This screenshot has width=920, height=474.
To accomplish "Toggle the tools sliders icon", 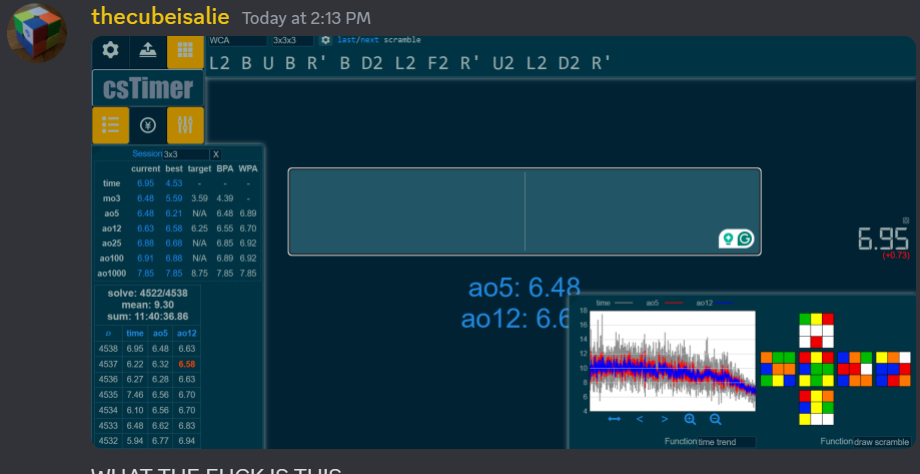I will tap(185, 125).
